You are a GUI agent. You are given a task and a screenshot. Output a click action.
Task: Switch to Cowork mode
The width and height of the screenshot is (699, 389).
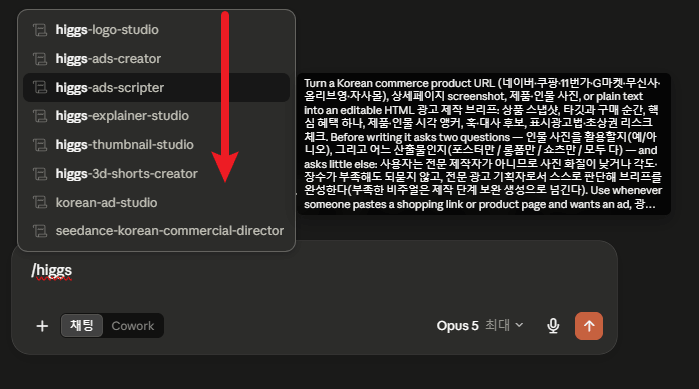pyautogui.click(x=133, y=326)
